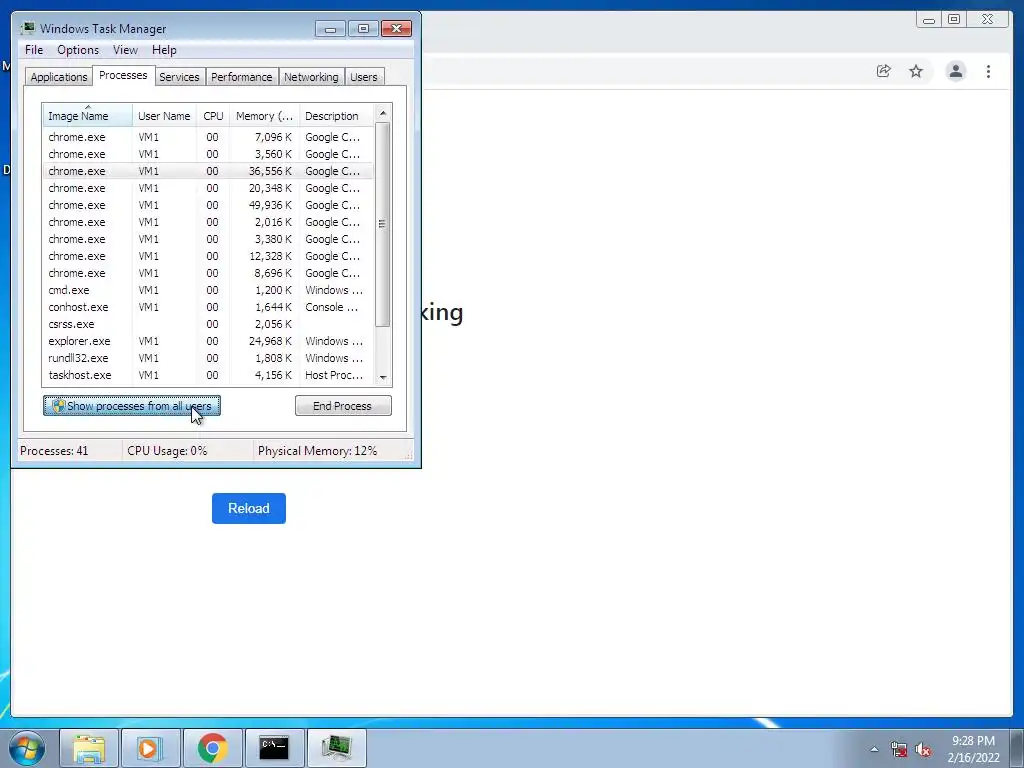Select chrome.exe using 36,556 K memory
Screen dimensions: 1024x768
tap(208, 171)
